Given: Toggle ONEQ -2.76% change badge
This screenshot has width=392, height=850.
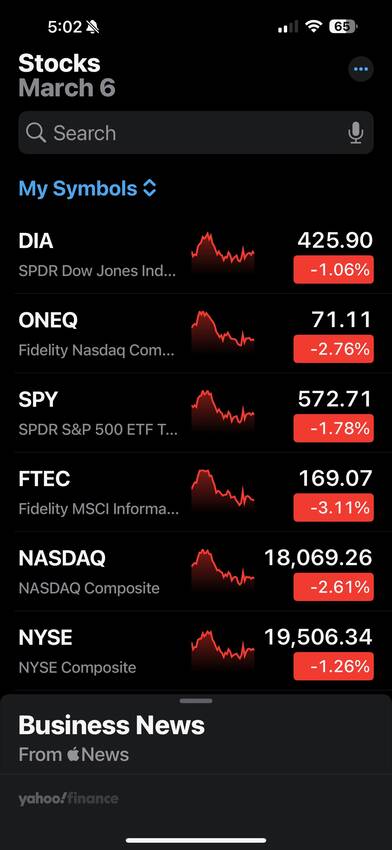Looking at the screenshot, I should tap(333, 349).
